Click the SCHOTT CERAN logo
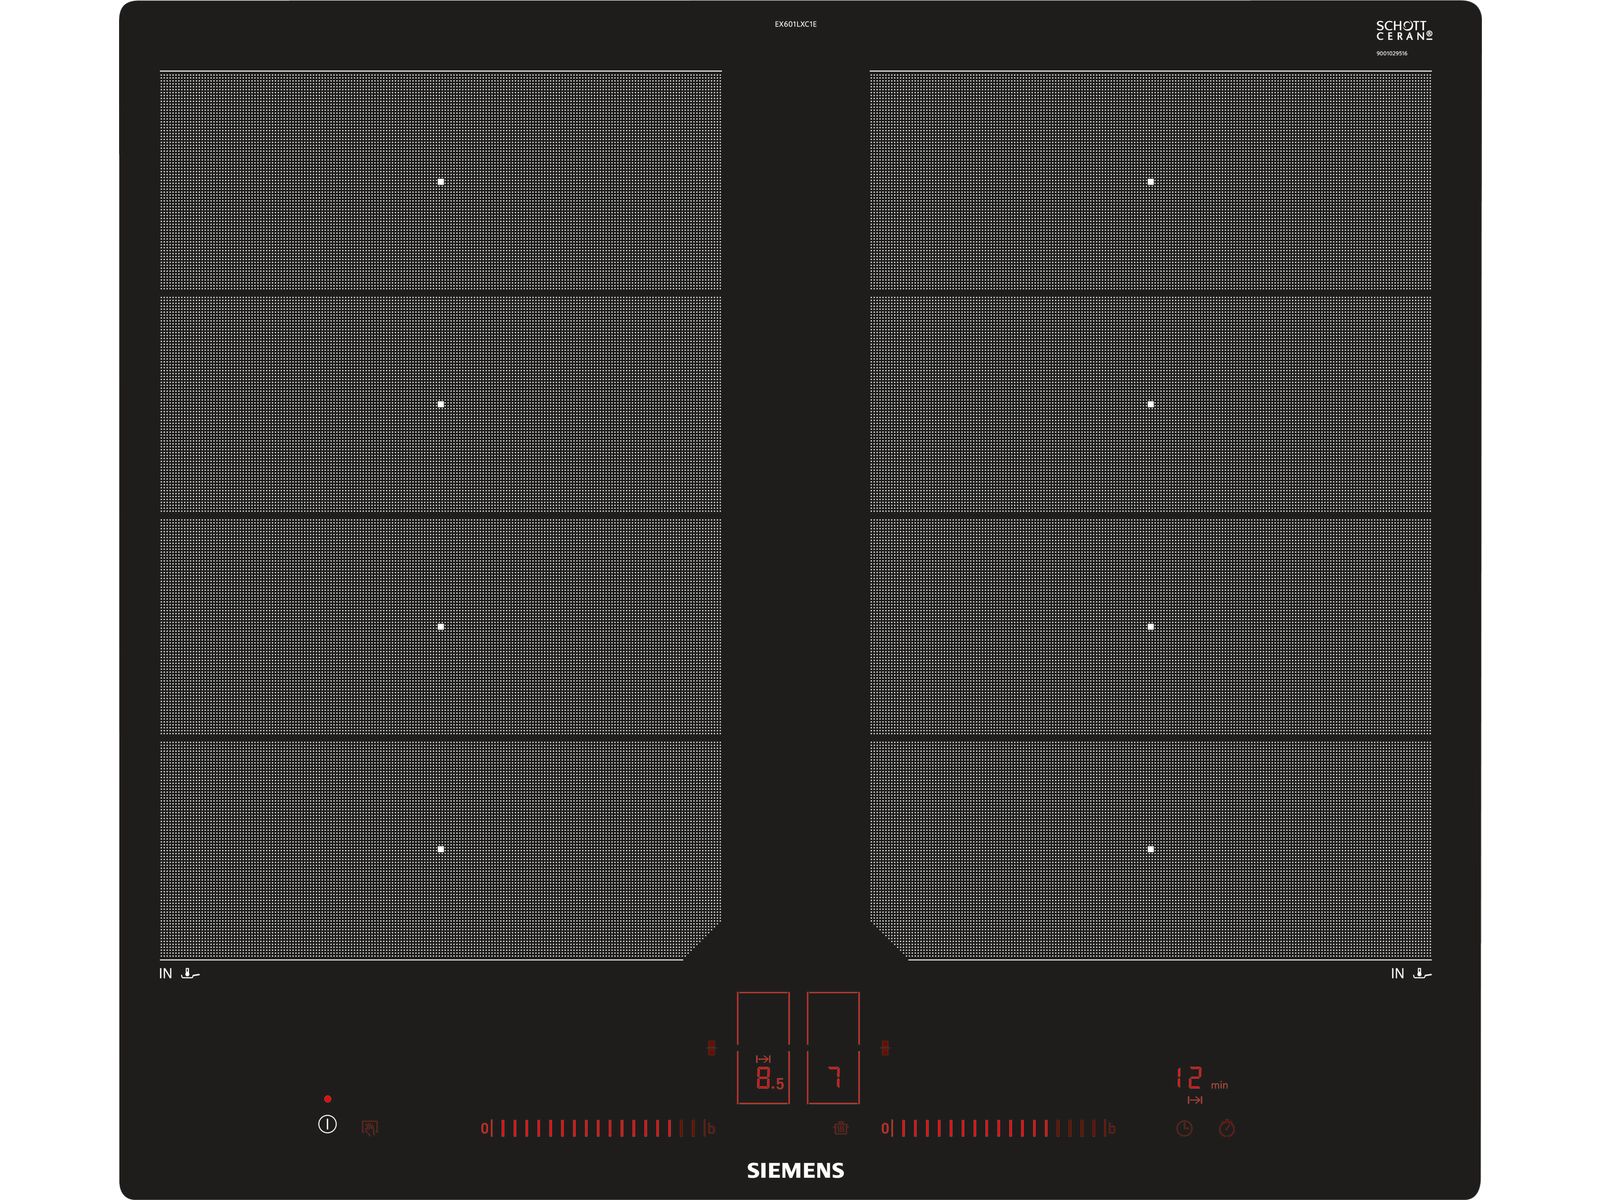This screenshot has width=1600, height=1200. click(x=1404, y=31)
